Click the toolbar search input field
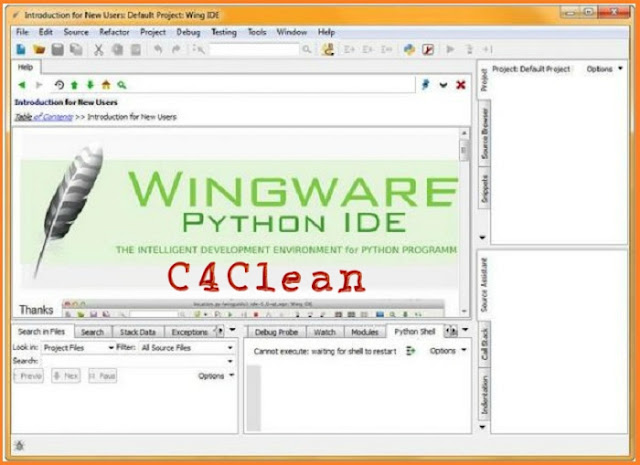Image resolution: width=640 pixels, height=465 pixels. (x=254, y=49)
